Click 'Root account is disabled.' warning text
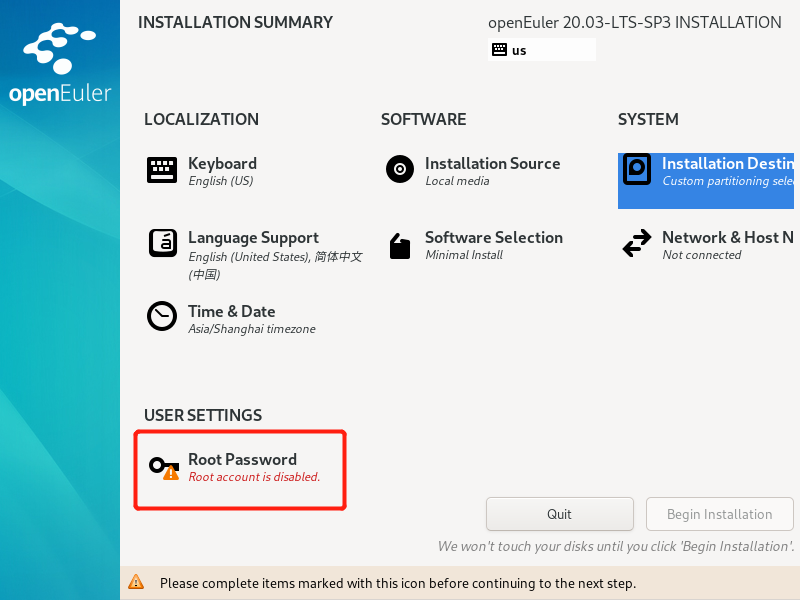This screenshot has height=600, width=800. (254, 477)
